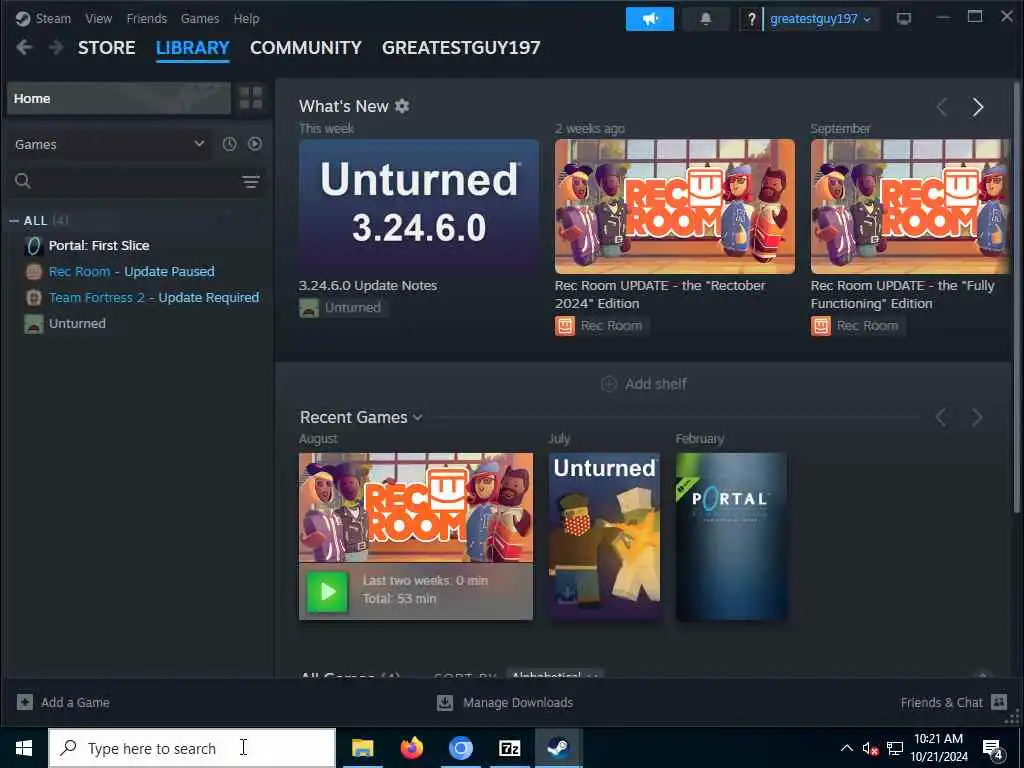This screenshot has height=768, width=1024.
Task: Switch to collections grid view icon
Action: (251, 98)
